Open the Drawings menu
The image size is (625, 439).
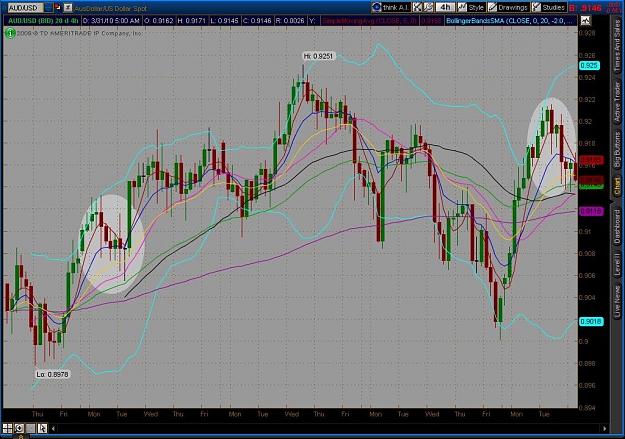click(x=508, y=7)
